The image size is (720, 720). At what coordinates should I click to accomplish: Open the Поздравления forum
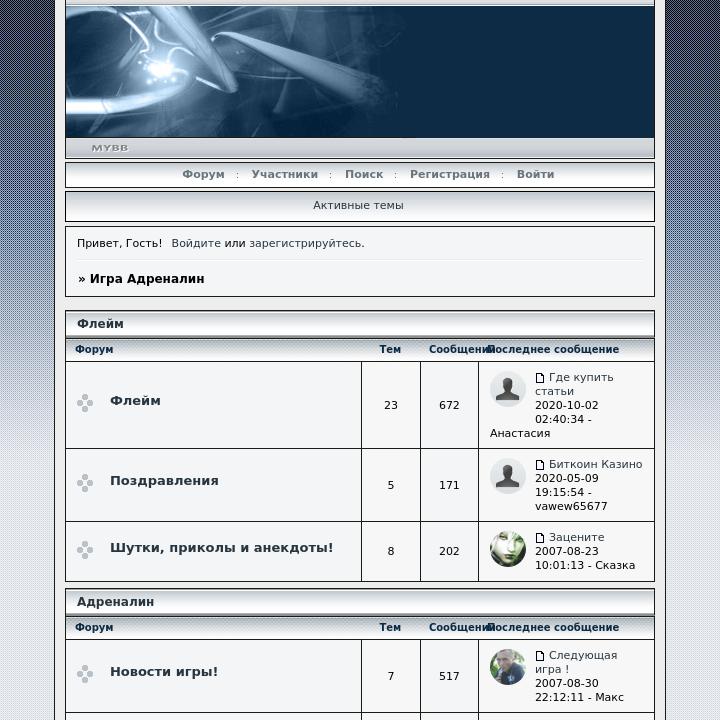164,481
